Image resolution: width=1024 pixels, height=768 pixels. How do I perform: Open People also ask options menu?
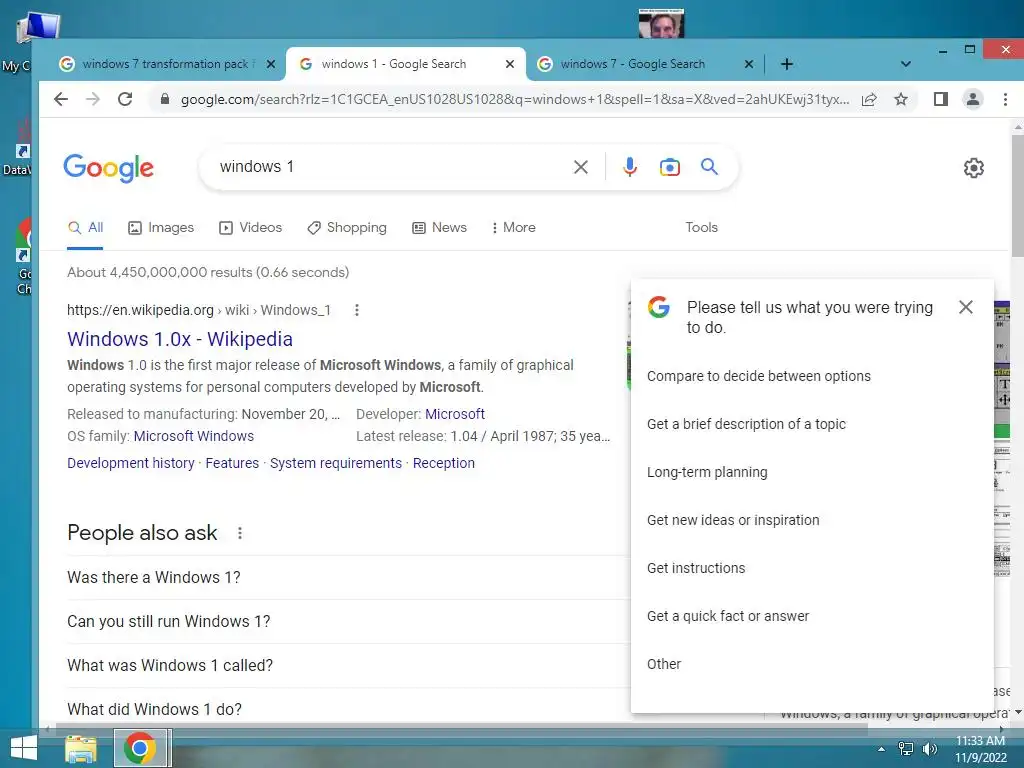pyautogui.click(x=240, y=534)
